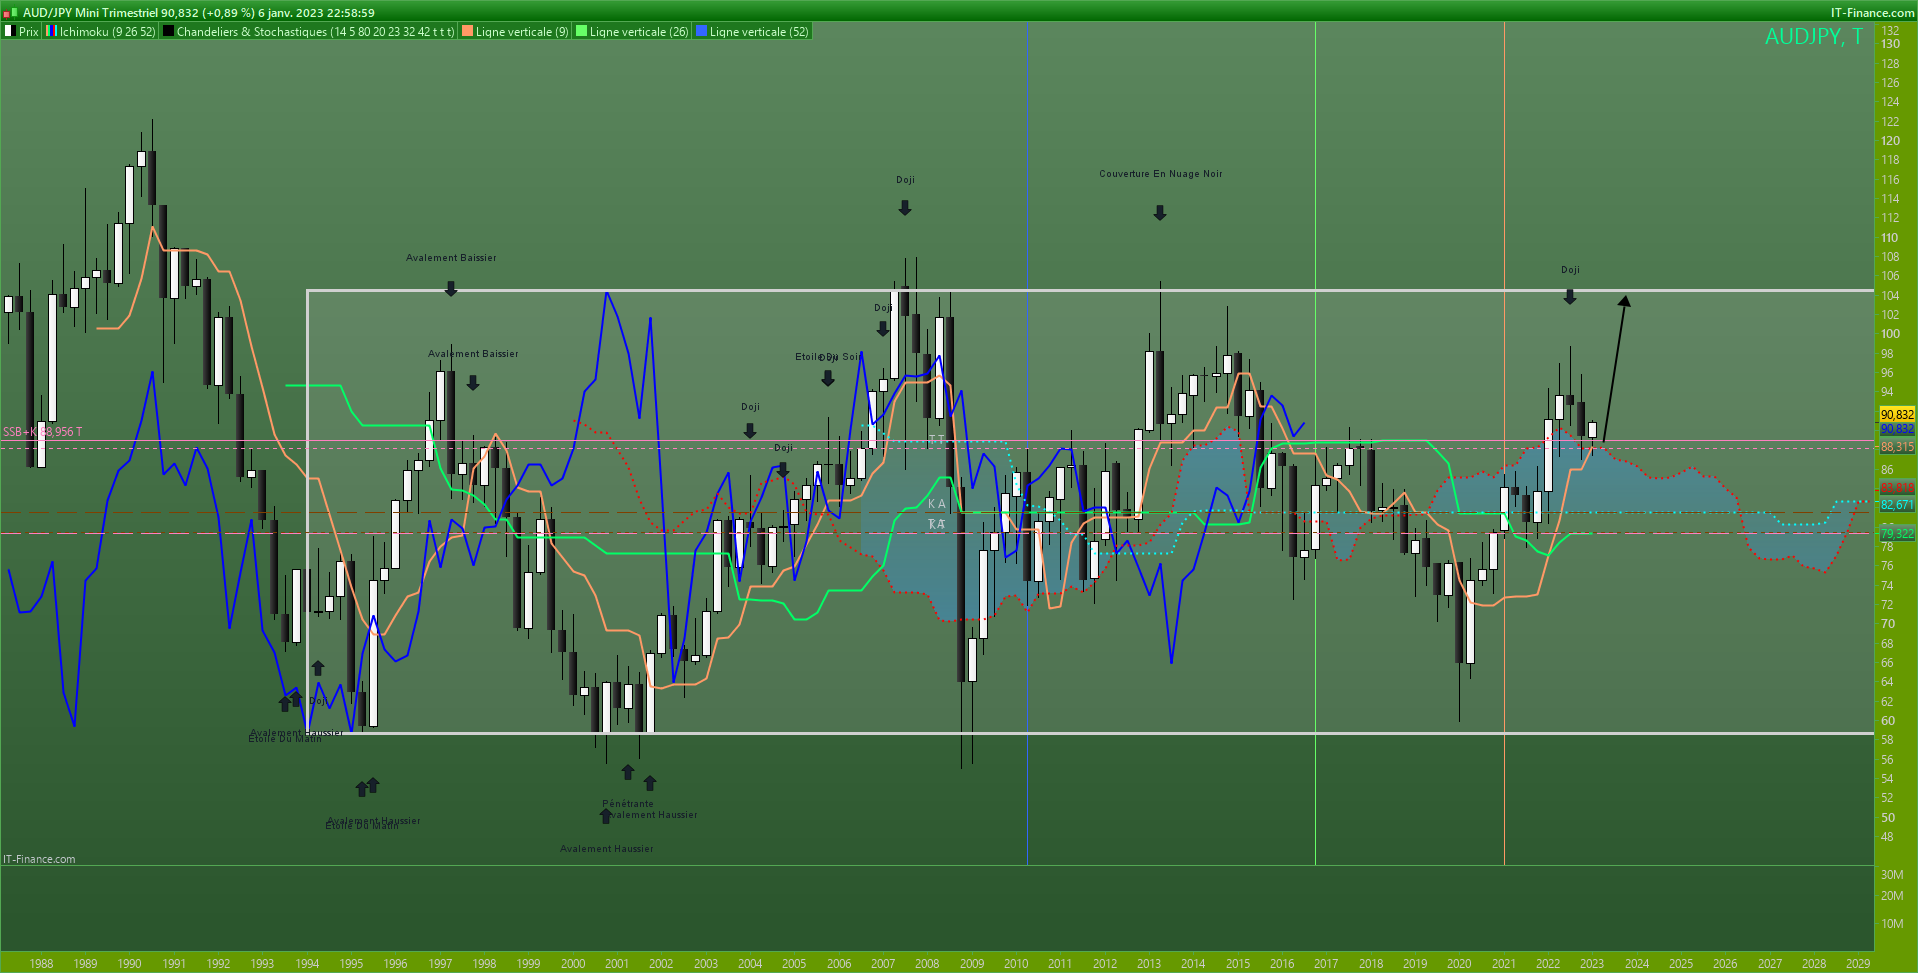The width and height of the screenshot is (1918, 973).
Task: Click the 2015 label on the time axis
Action: [1238, 964]
